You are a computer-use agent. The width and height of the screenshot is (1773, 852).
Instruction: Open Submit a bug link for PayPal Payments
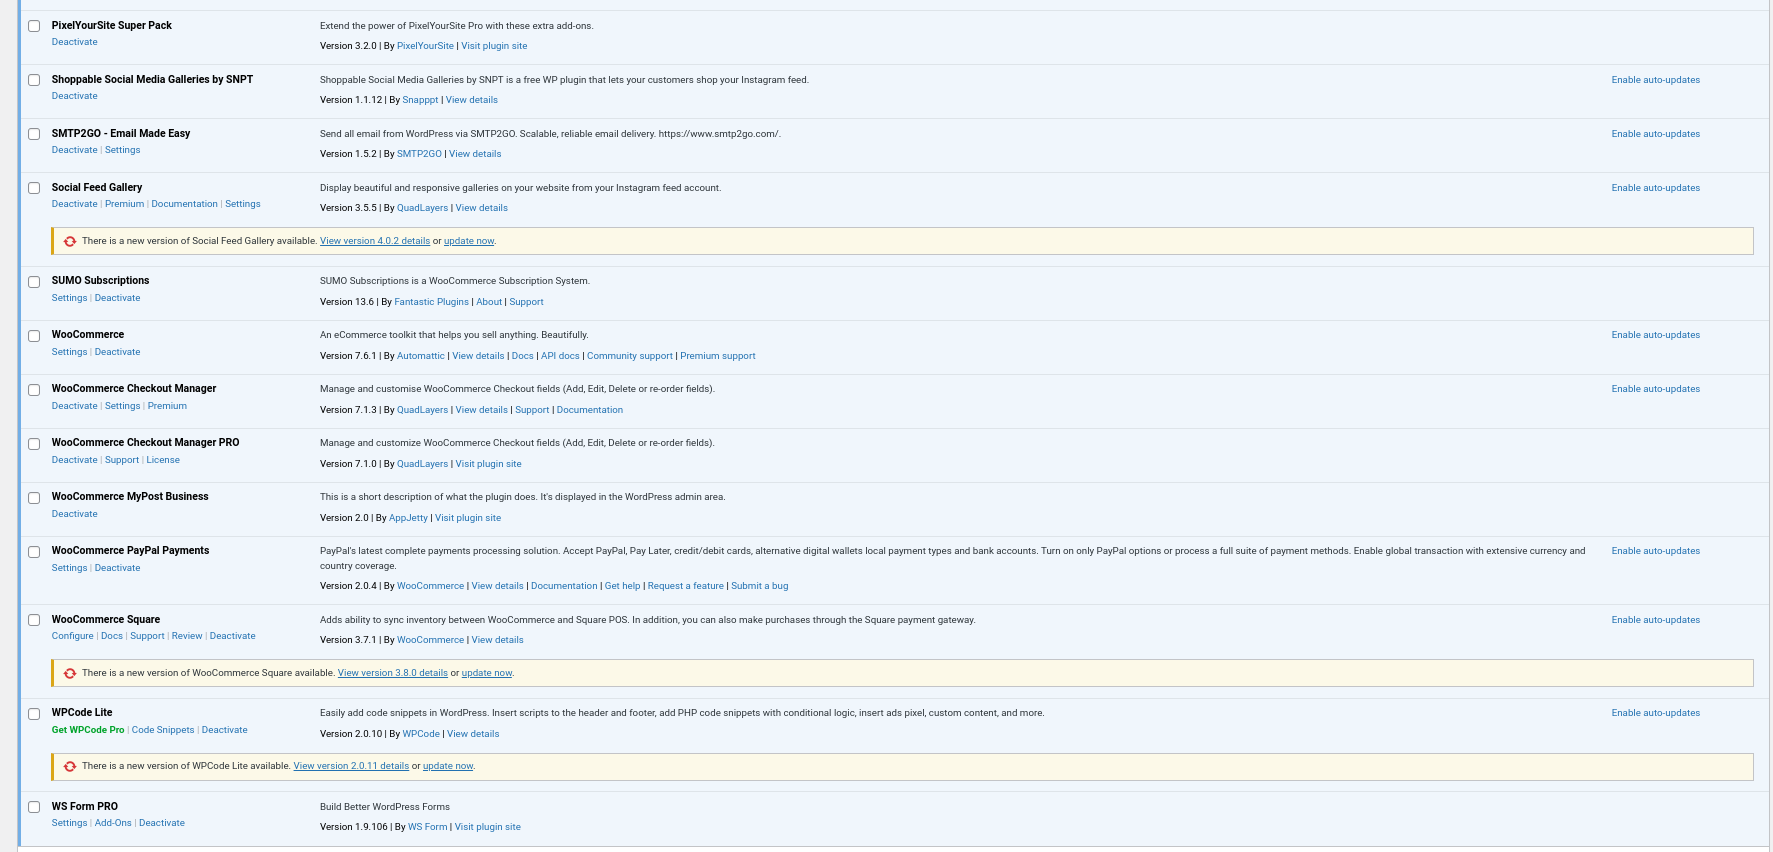coord(759,586)
